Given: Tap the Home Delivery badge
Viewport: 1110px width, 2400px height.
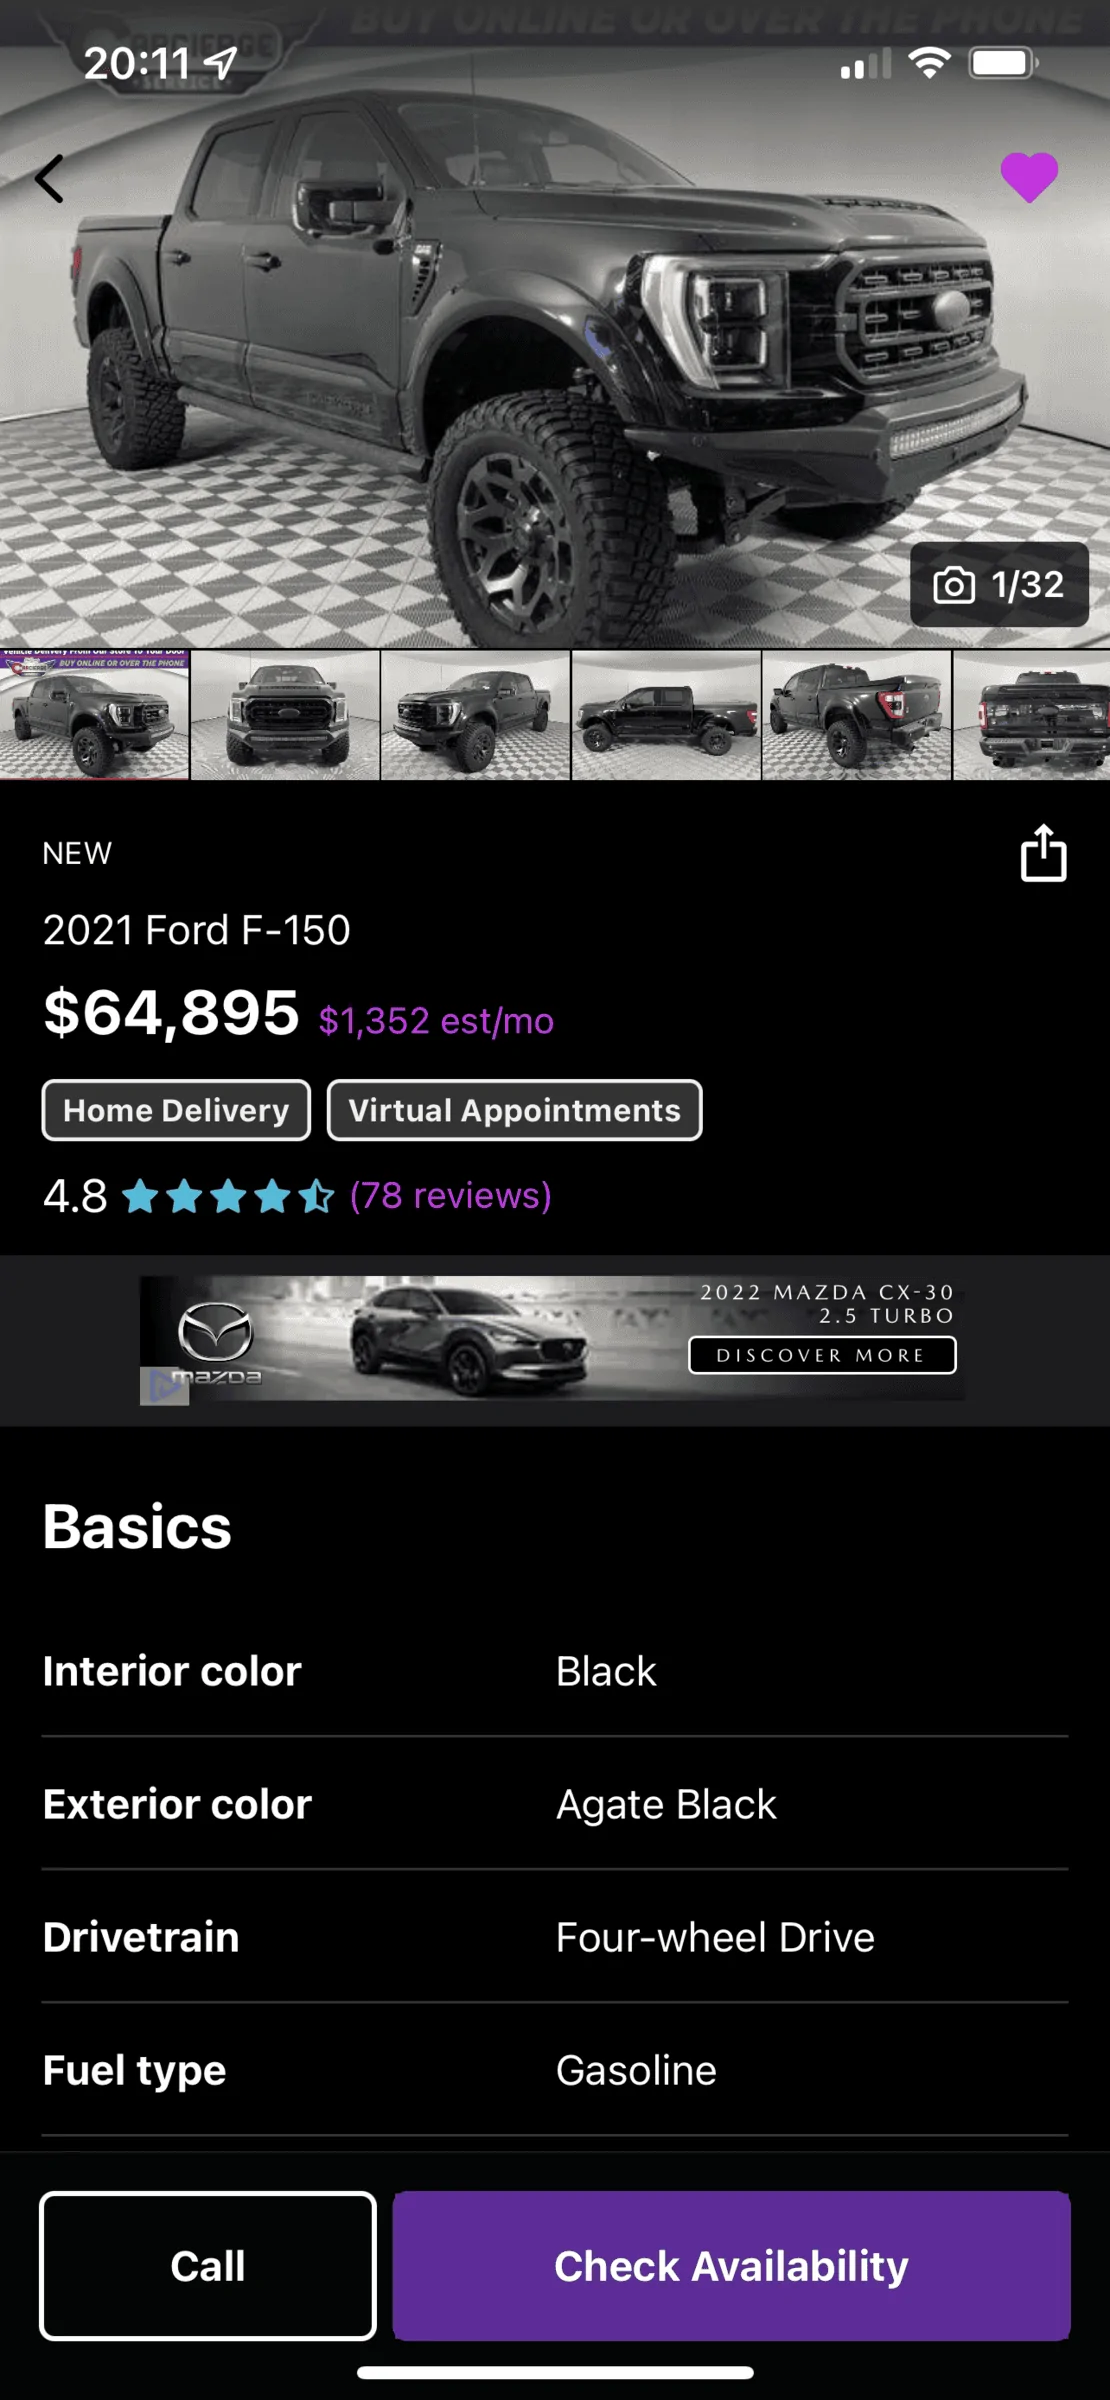Looking at the screenshot, I should (x=176, y=1110).
